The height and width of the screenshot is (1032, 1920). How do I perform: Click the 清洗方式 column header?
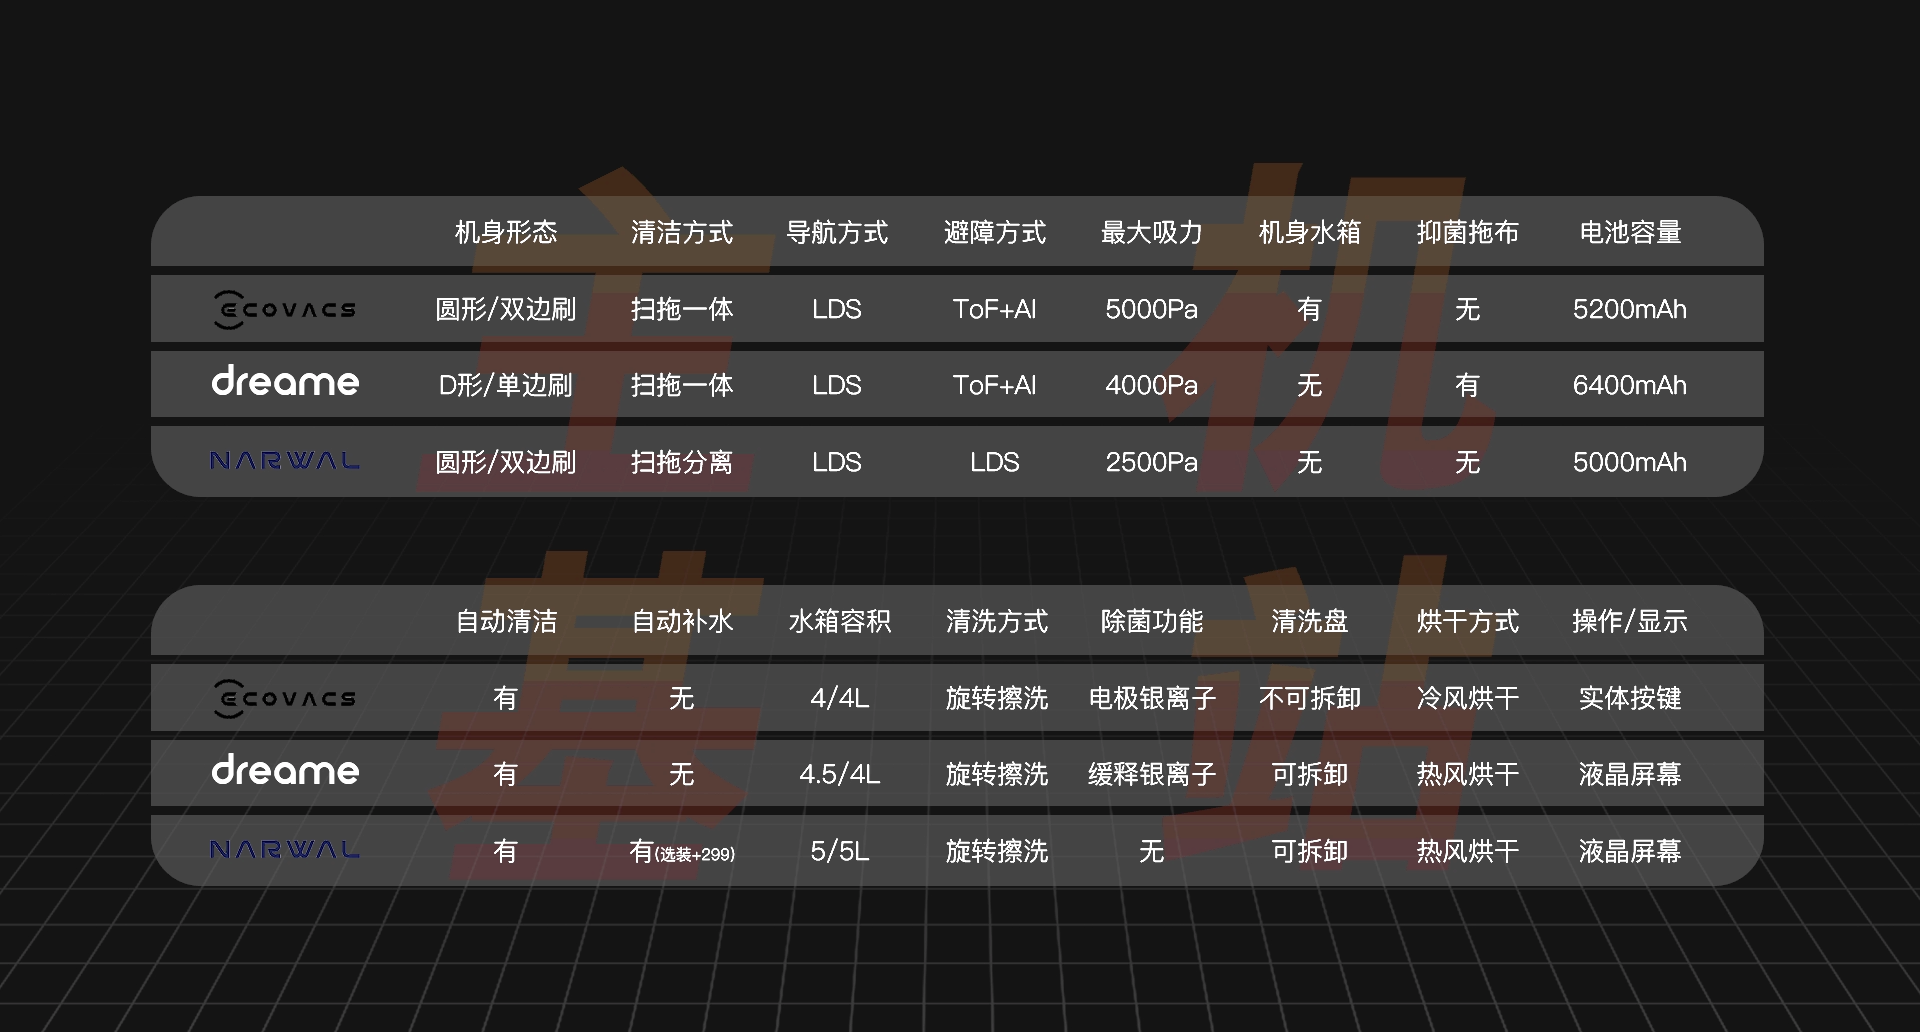997,622
